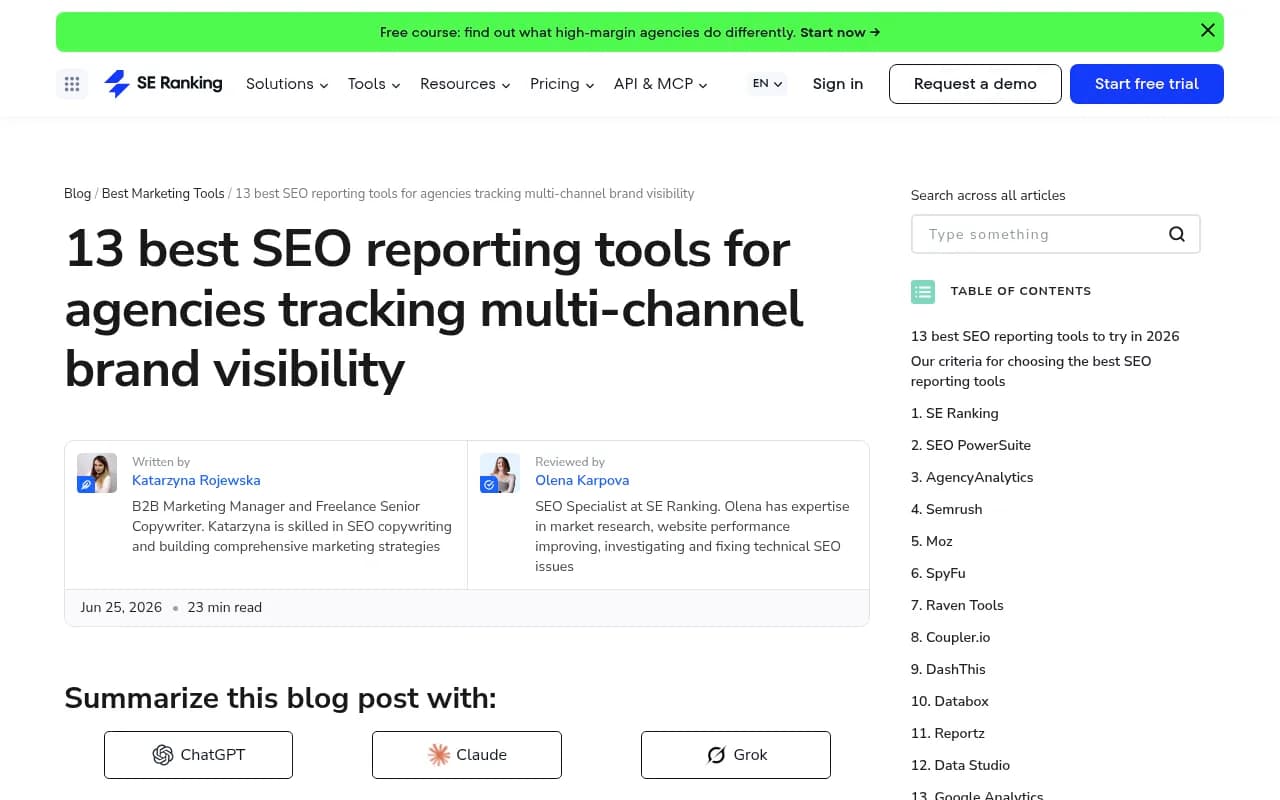Click the SE Ranking logo
Viewport: 1280px width, 800px height.
(163, 84)
